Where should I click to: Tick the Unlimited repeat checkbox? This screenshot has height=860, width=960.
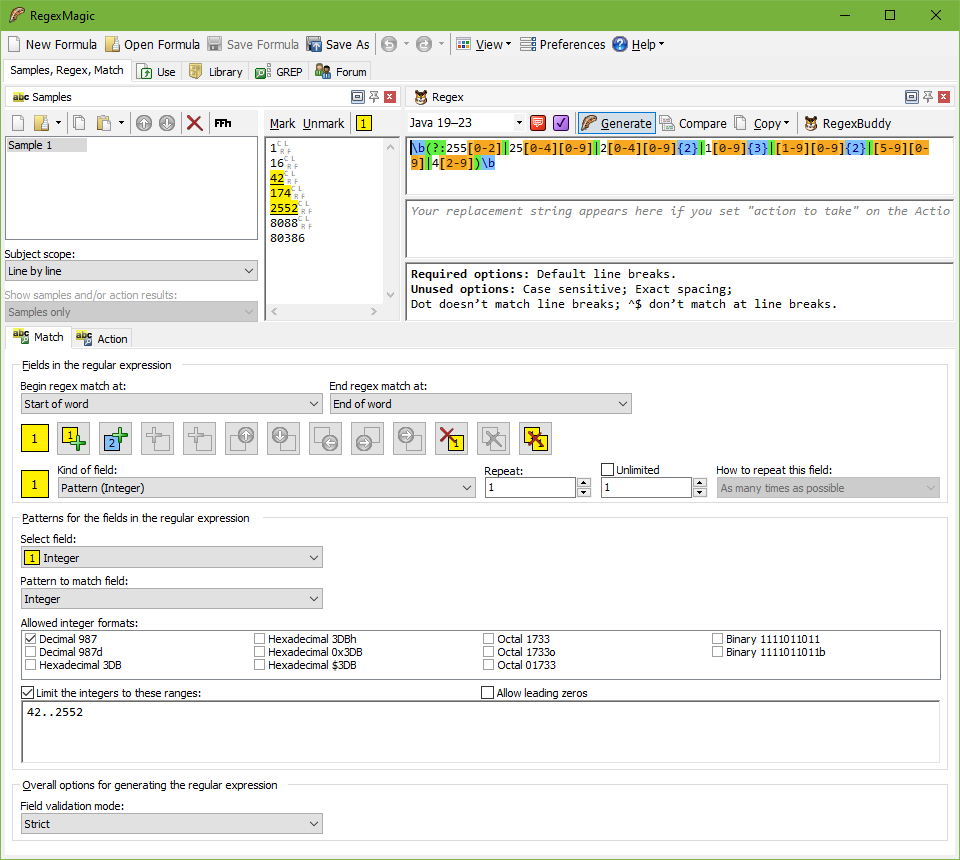point(607,470)
